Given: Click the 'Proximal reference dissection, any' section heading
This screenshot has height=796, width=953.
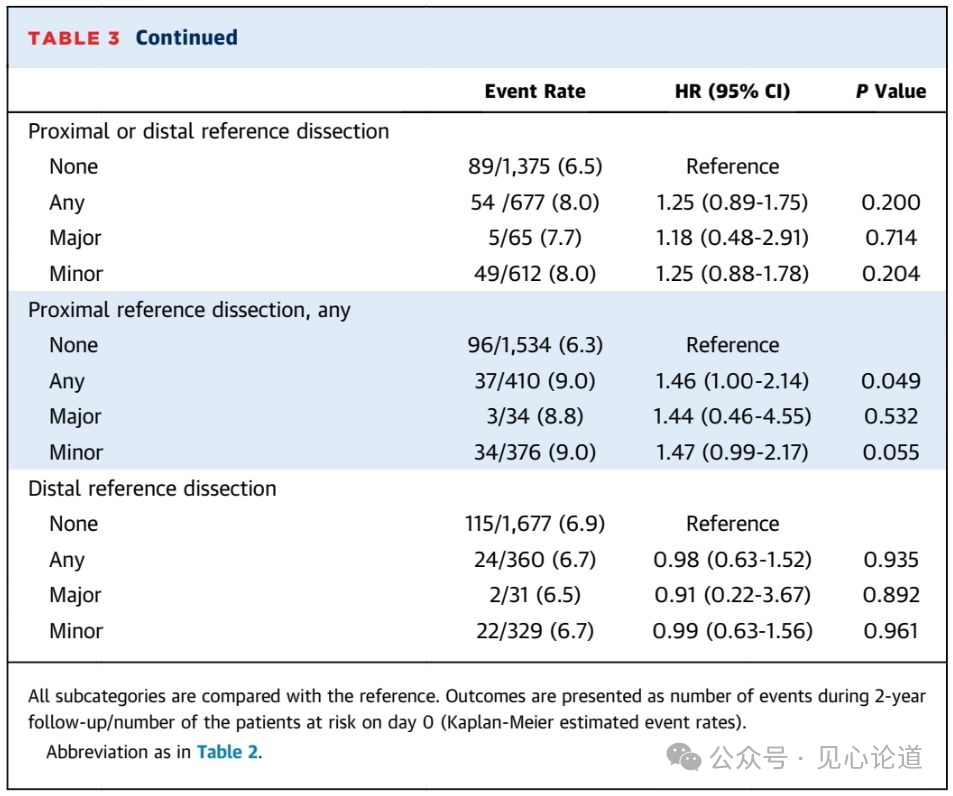Looking at the screenshot, I should pos(189,310).
